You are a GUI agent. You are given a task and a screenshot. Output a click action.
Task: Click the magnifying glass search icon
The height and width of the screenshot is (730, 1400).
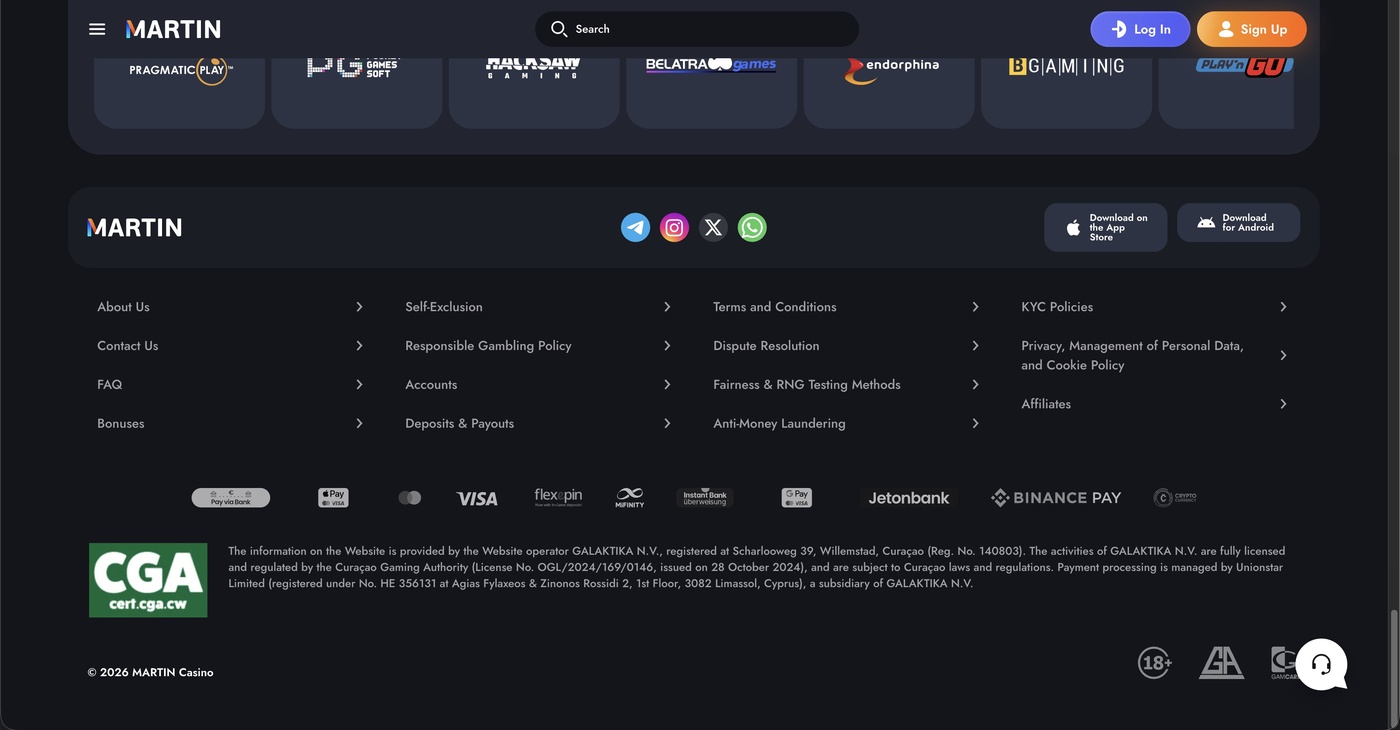pyautogui.click(x=559, y=29)
